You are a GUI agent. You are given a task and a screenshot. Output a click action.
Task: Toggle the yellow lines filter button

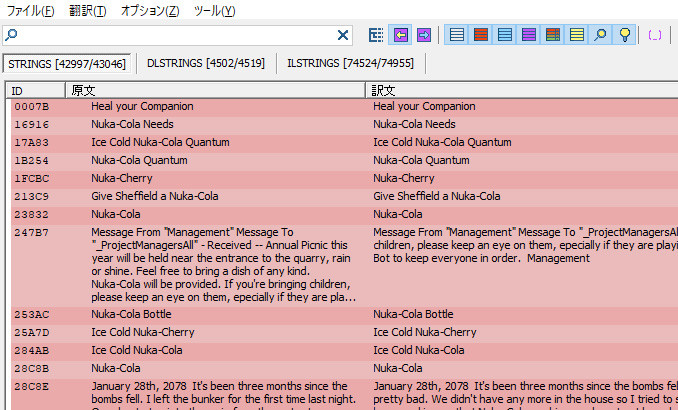pos(577,35)
